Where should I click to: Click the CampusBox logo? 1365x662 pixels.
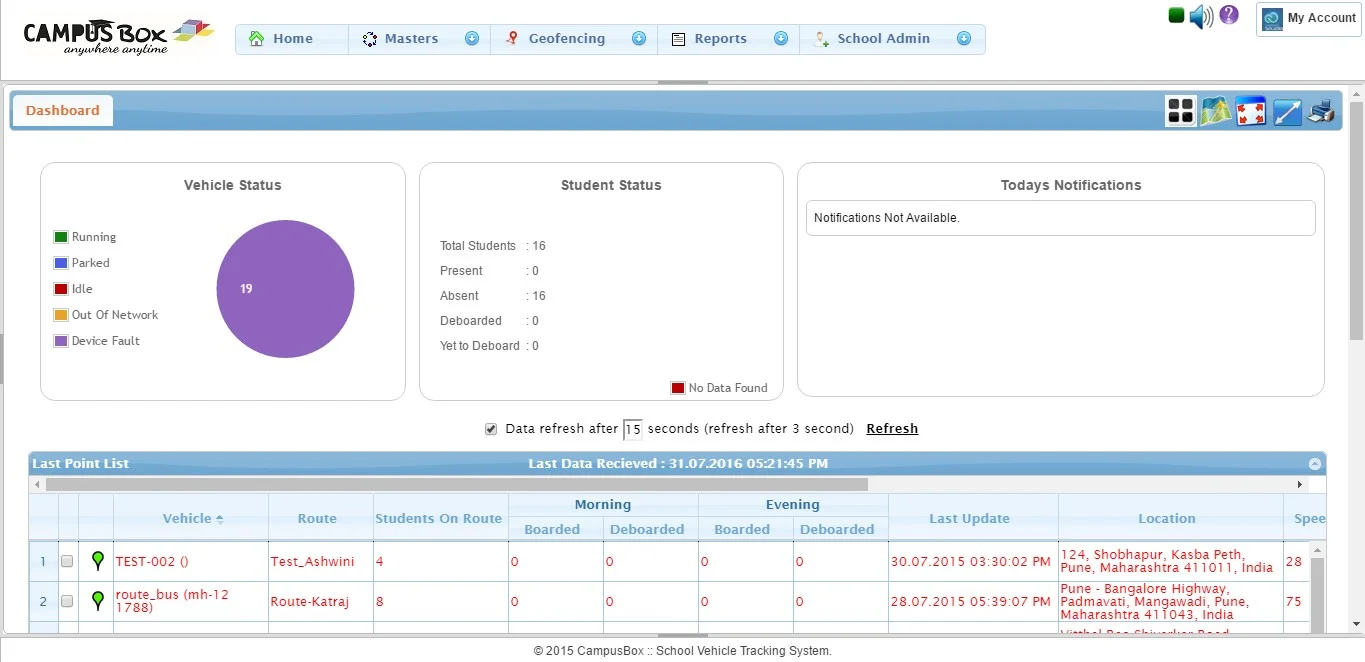[x=118, y=37]
